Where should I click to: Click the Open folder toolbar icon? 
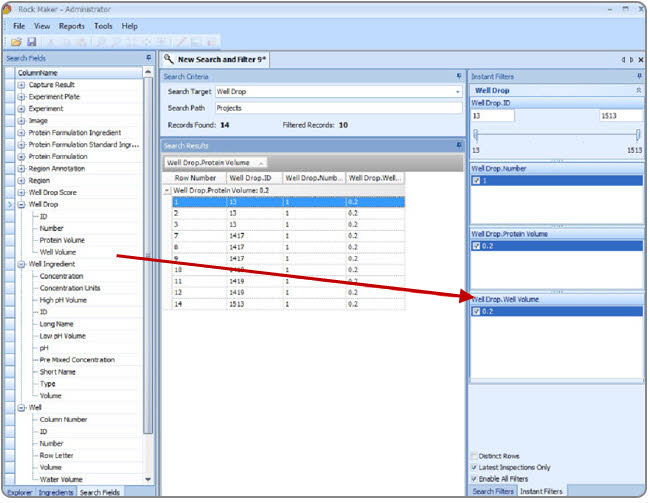coord(16,42)
